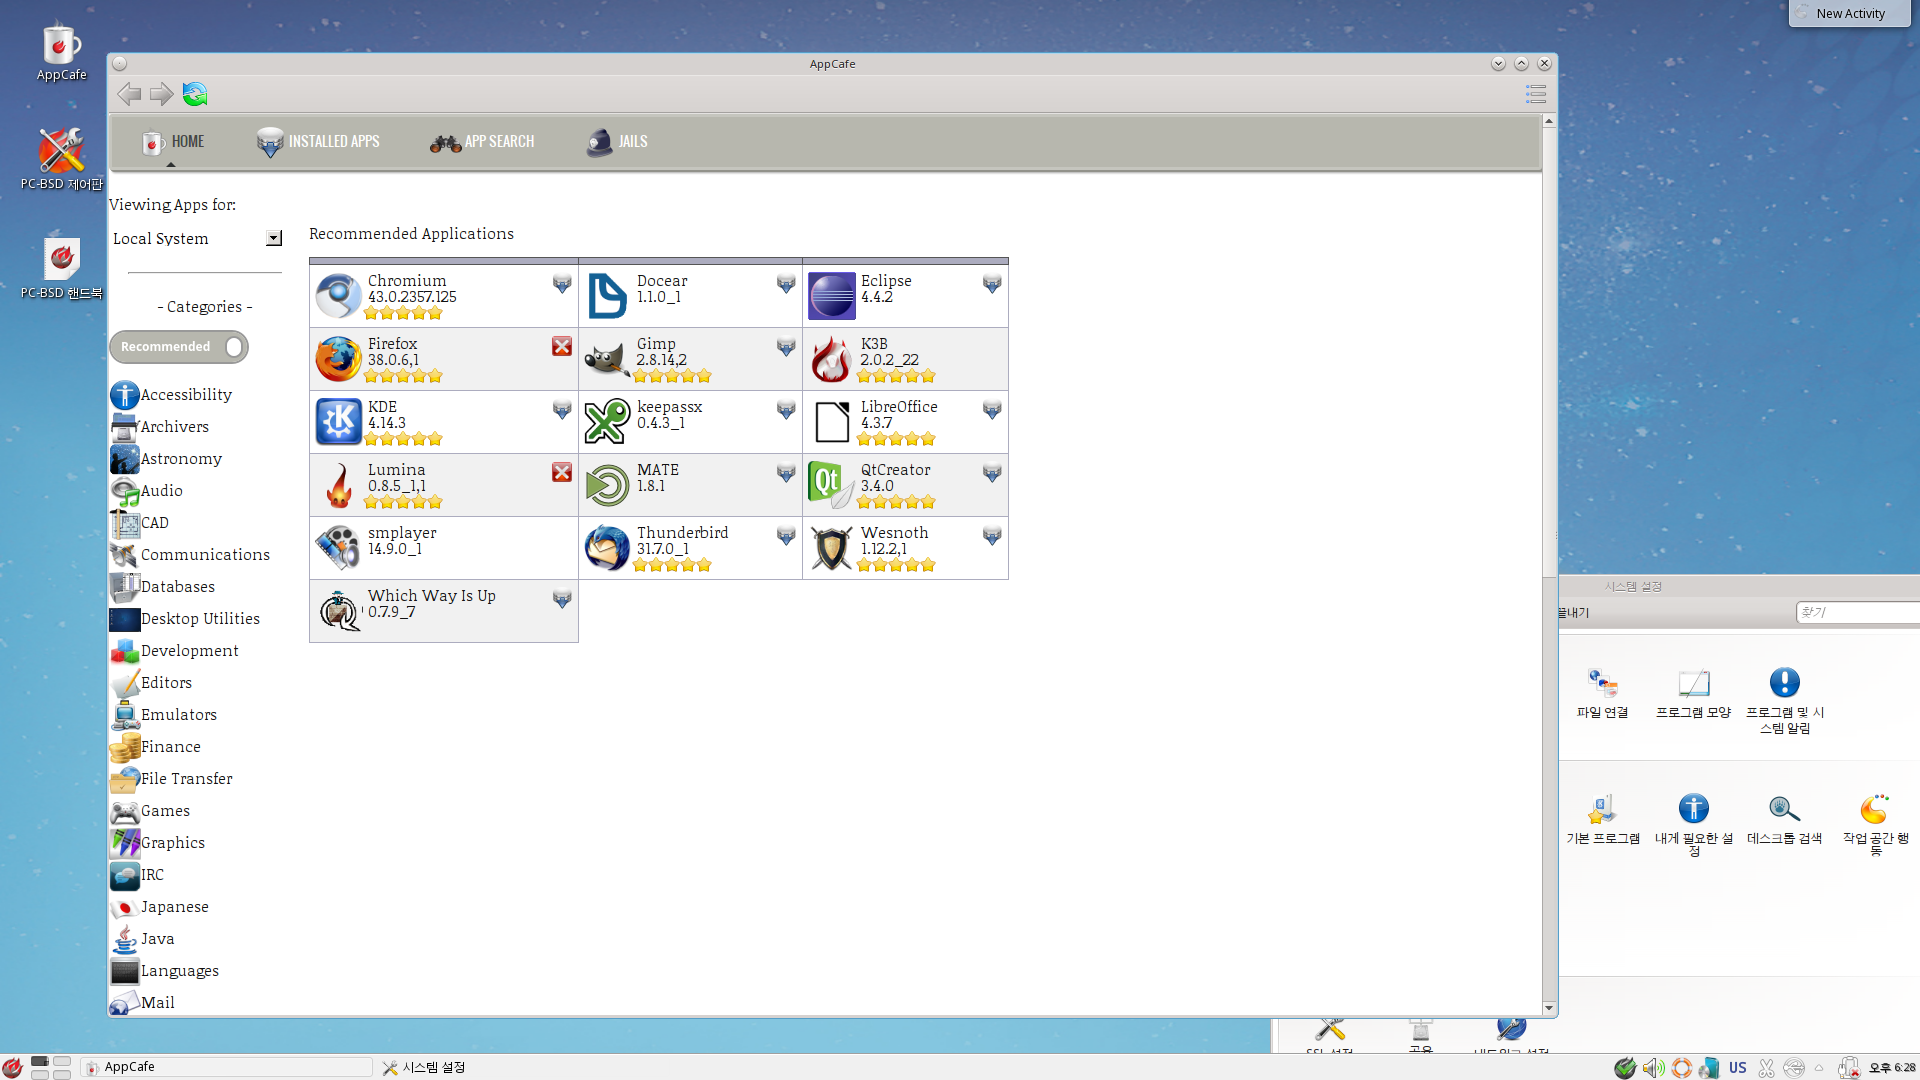
Task: Click the AppCafe vertical scrollbar track
Action: 1549,790
